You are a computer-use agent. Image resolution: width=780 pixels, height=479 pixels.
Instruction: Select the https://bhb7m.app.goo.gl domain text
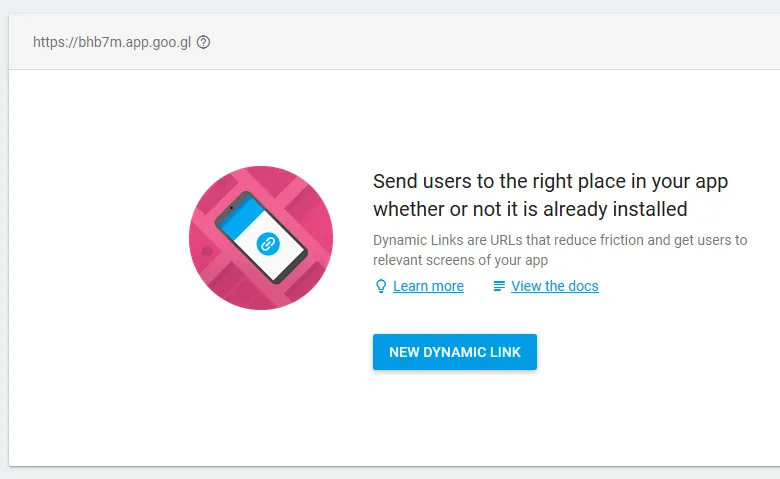tap(112, 42)
